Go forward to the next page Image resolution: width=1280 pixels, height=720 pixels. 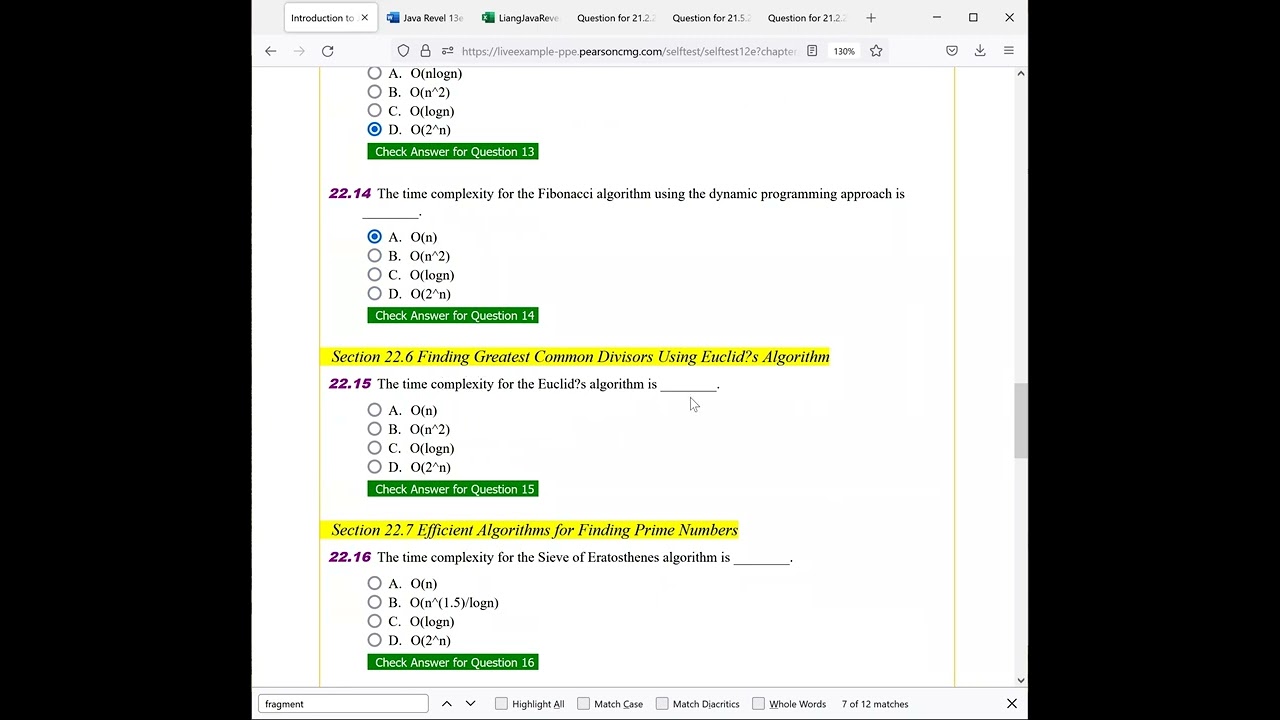[x=299, y=51]
